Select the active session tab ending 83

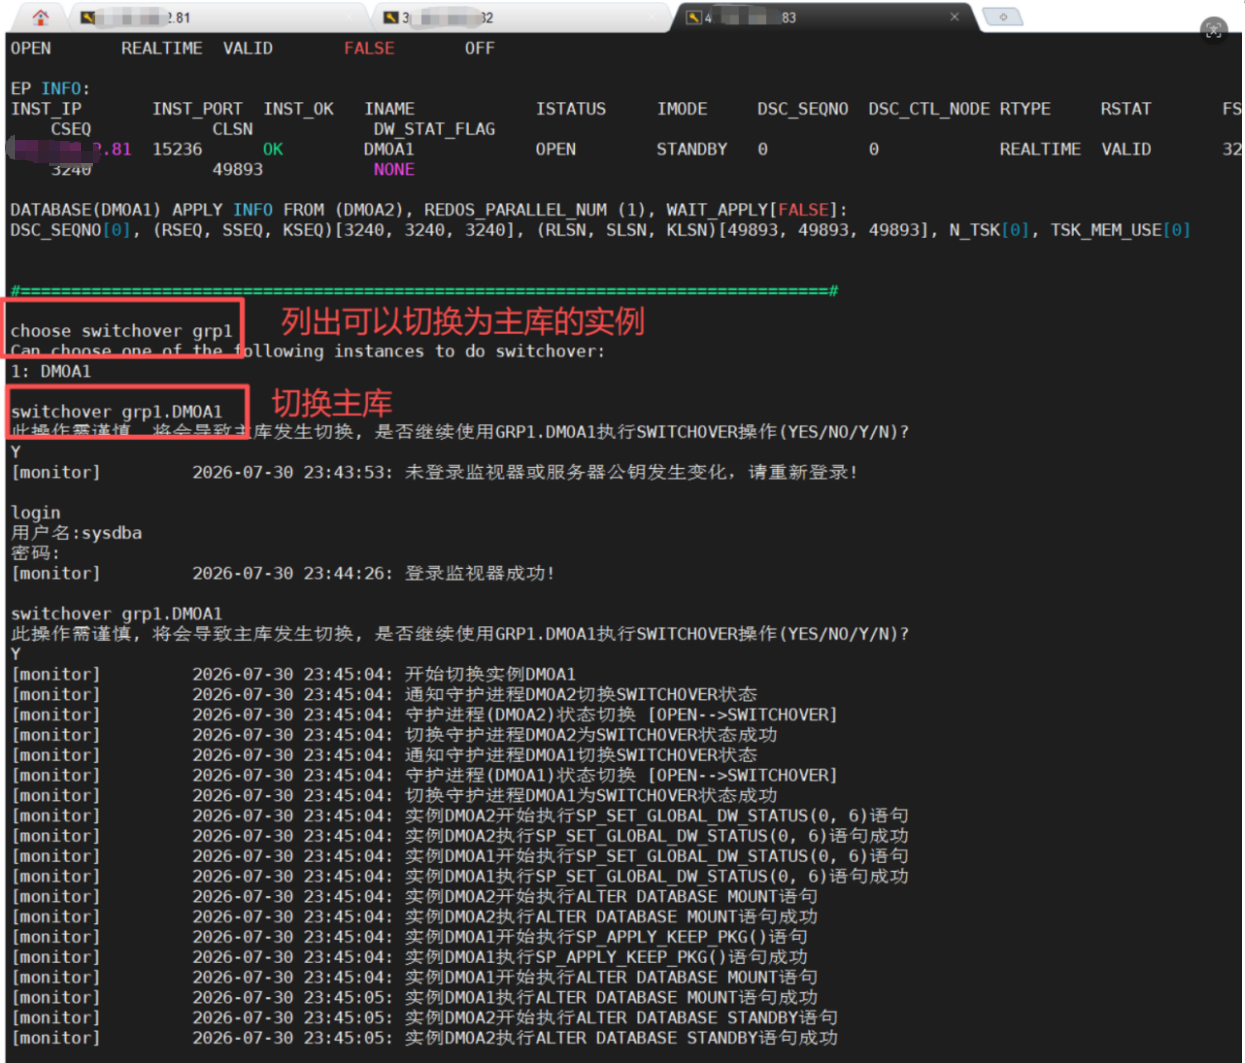823,17
